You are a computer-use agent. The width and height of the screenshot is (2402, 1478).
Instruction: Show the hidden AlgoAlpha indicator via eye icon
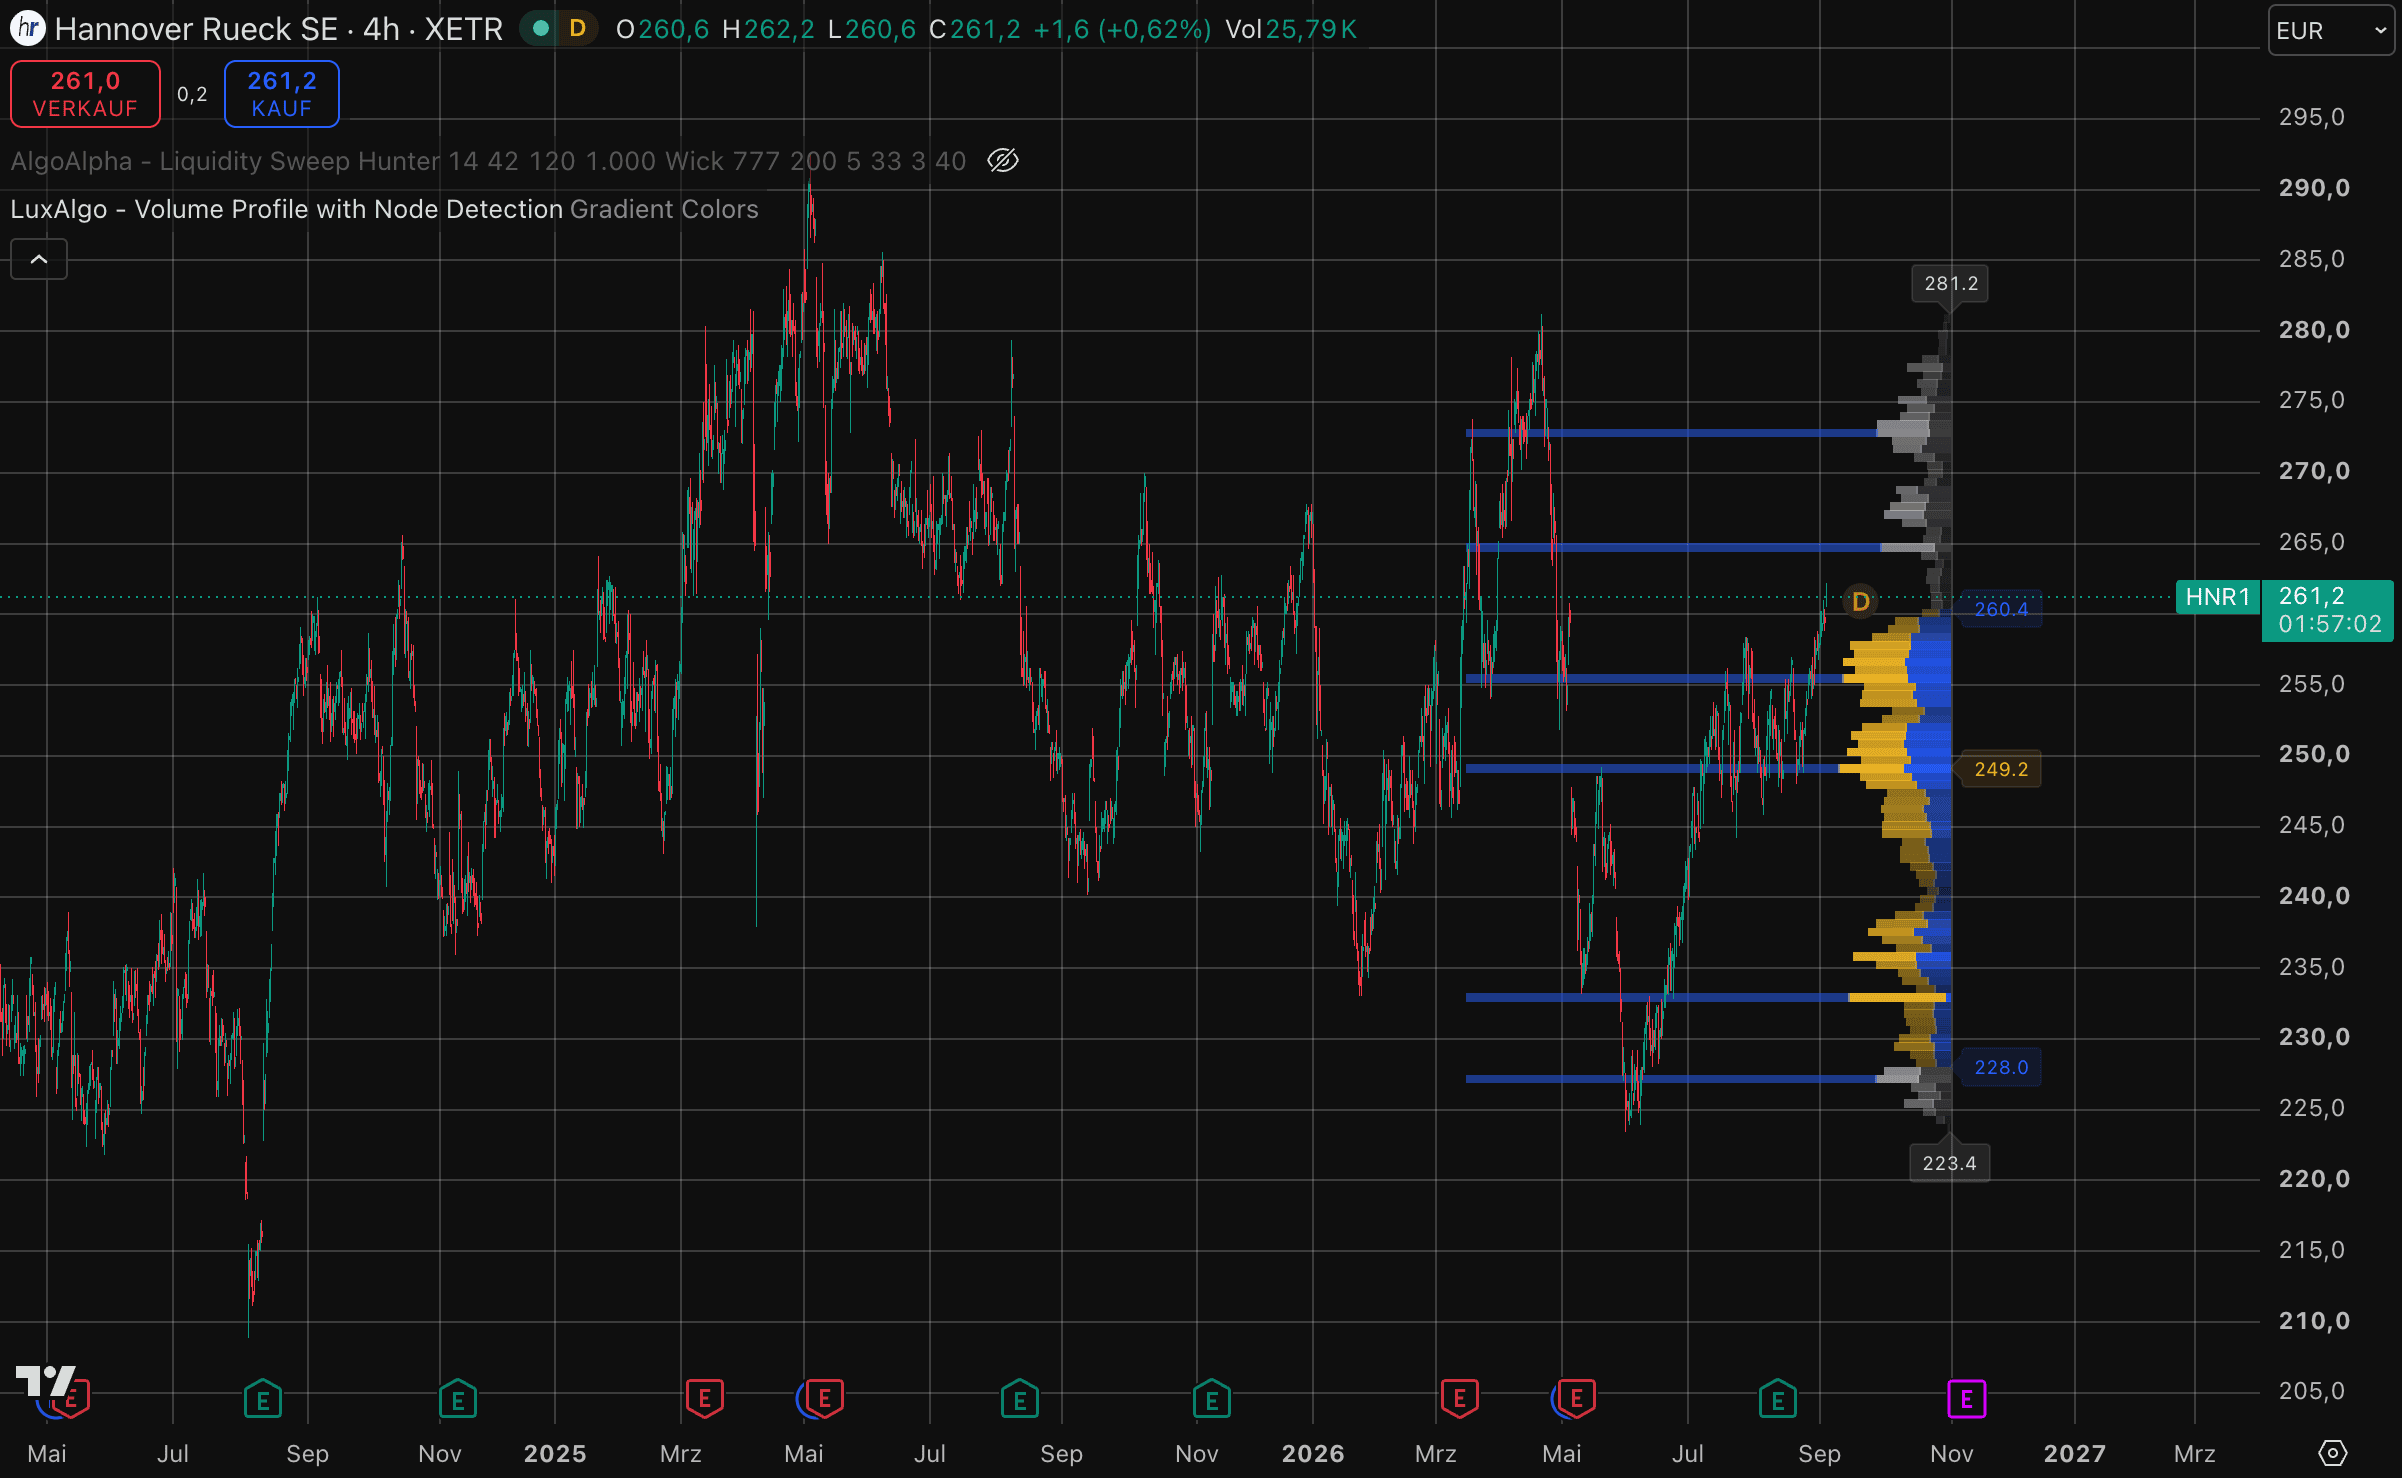[x=1003, y=160]
